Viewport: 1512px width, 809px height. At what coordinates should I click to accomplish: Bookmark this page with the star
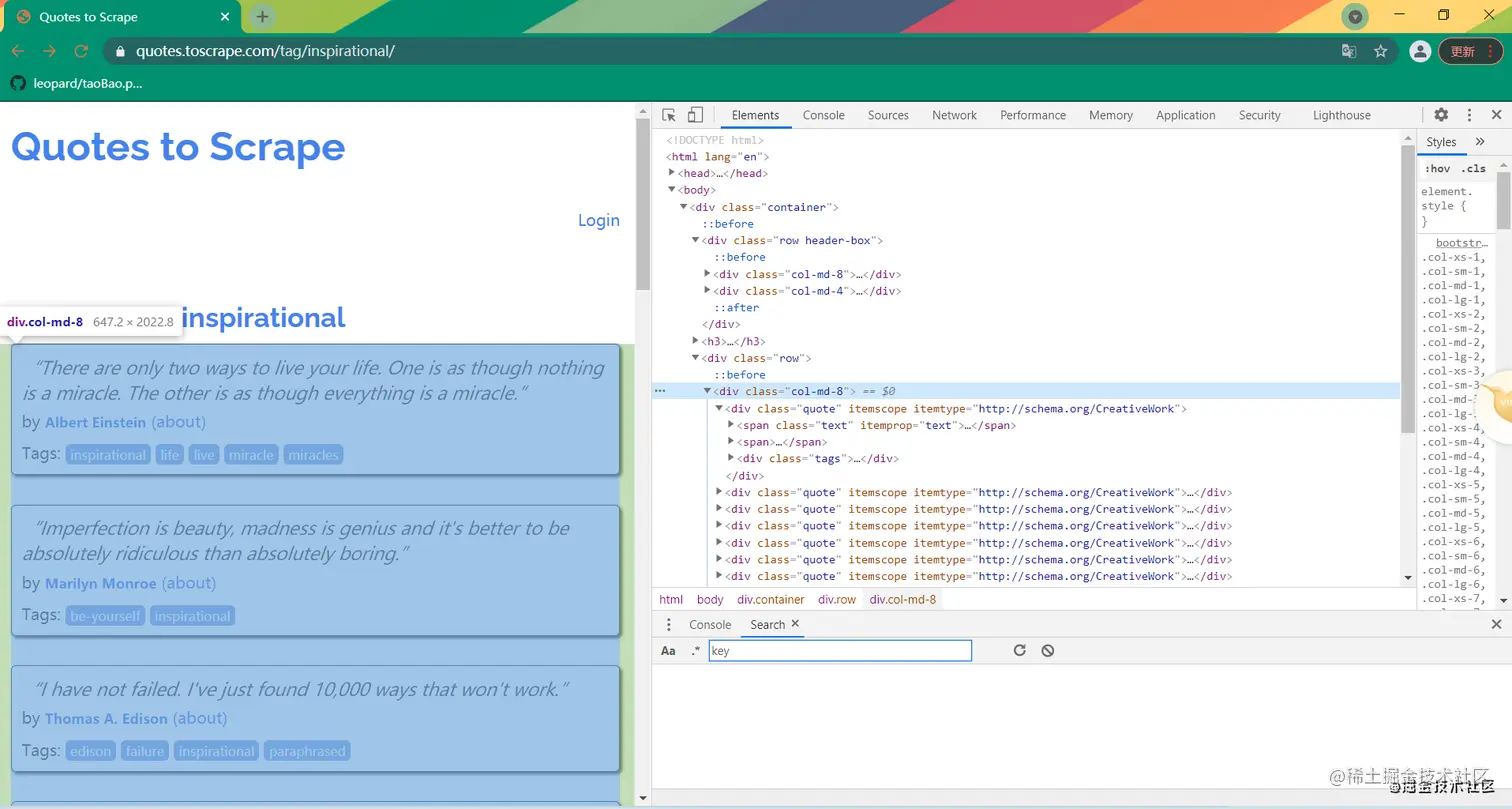[x=1381, y=51]
